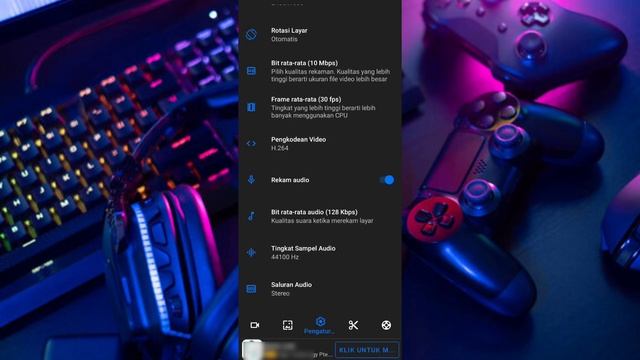640x360 pixels.
Task: Tap the 'H.264' value text
Action: tap(280, 148)
